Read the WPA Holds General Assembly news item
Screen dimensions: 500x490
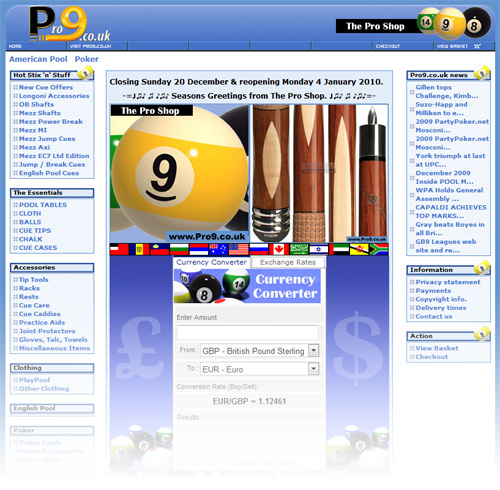click(x=449, y=194)
